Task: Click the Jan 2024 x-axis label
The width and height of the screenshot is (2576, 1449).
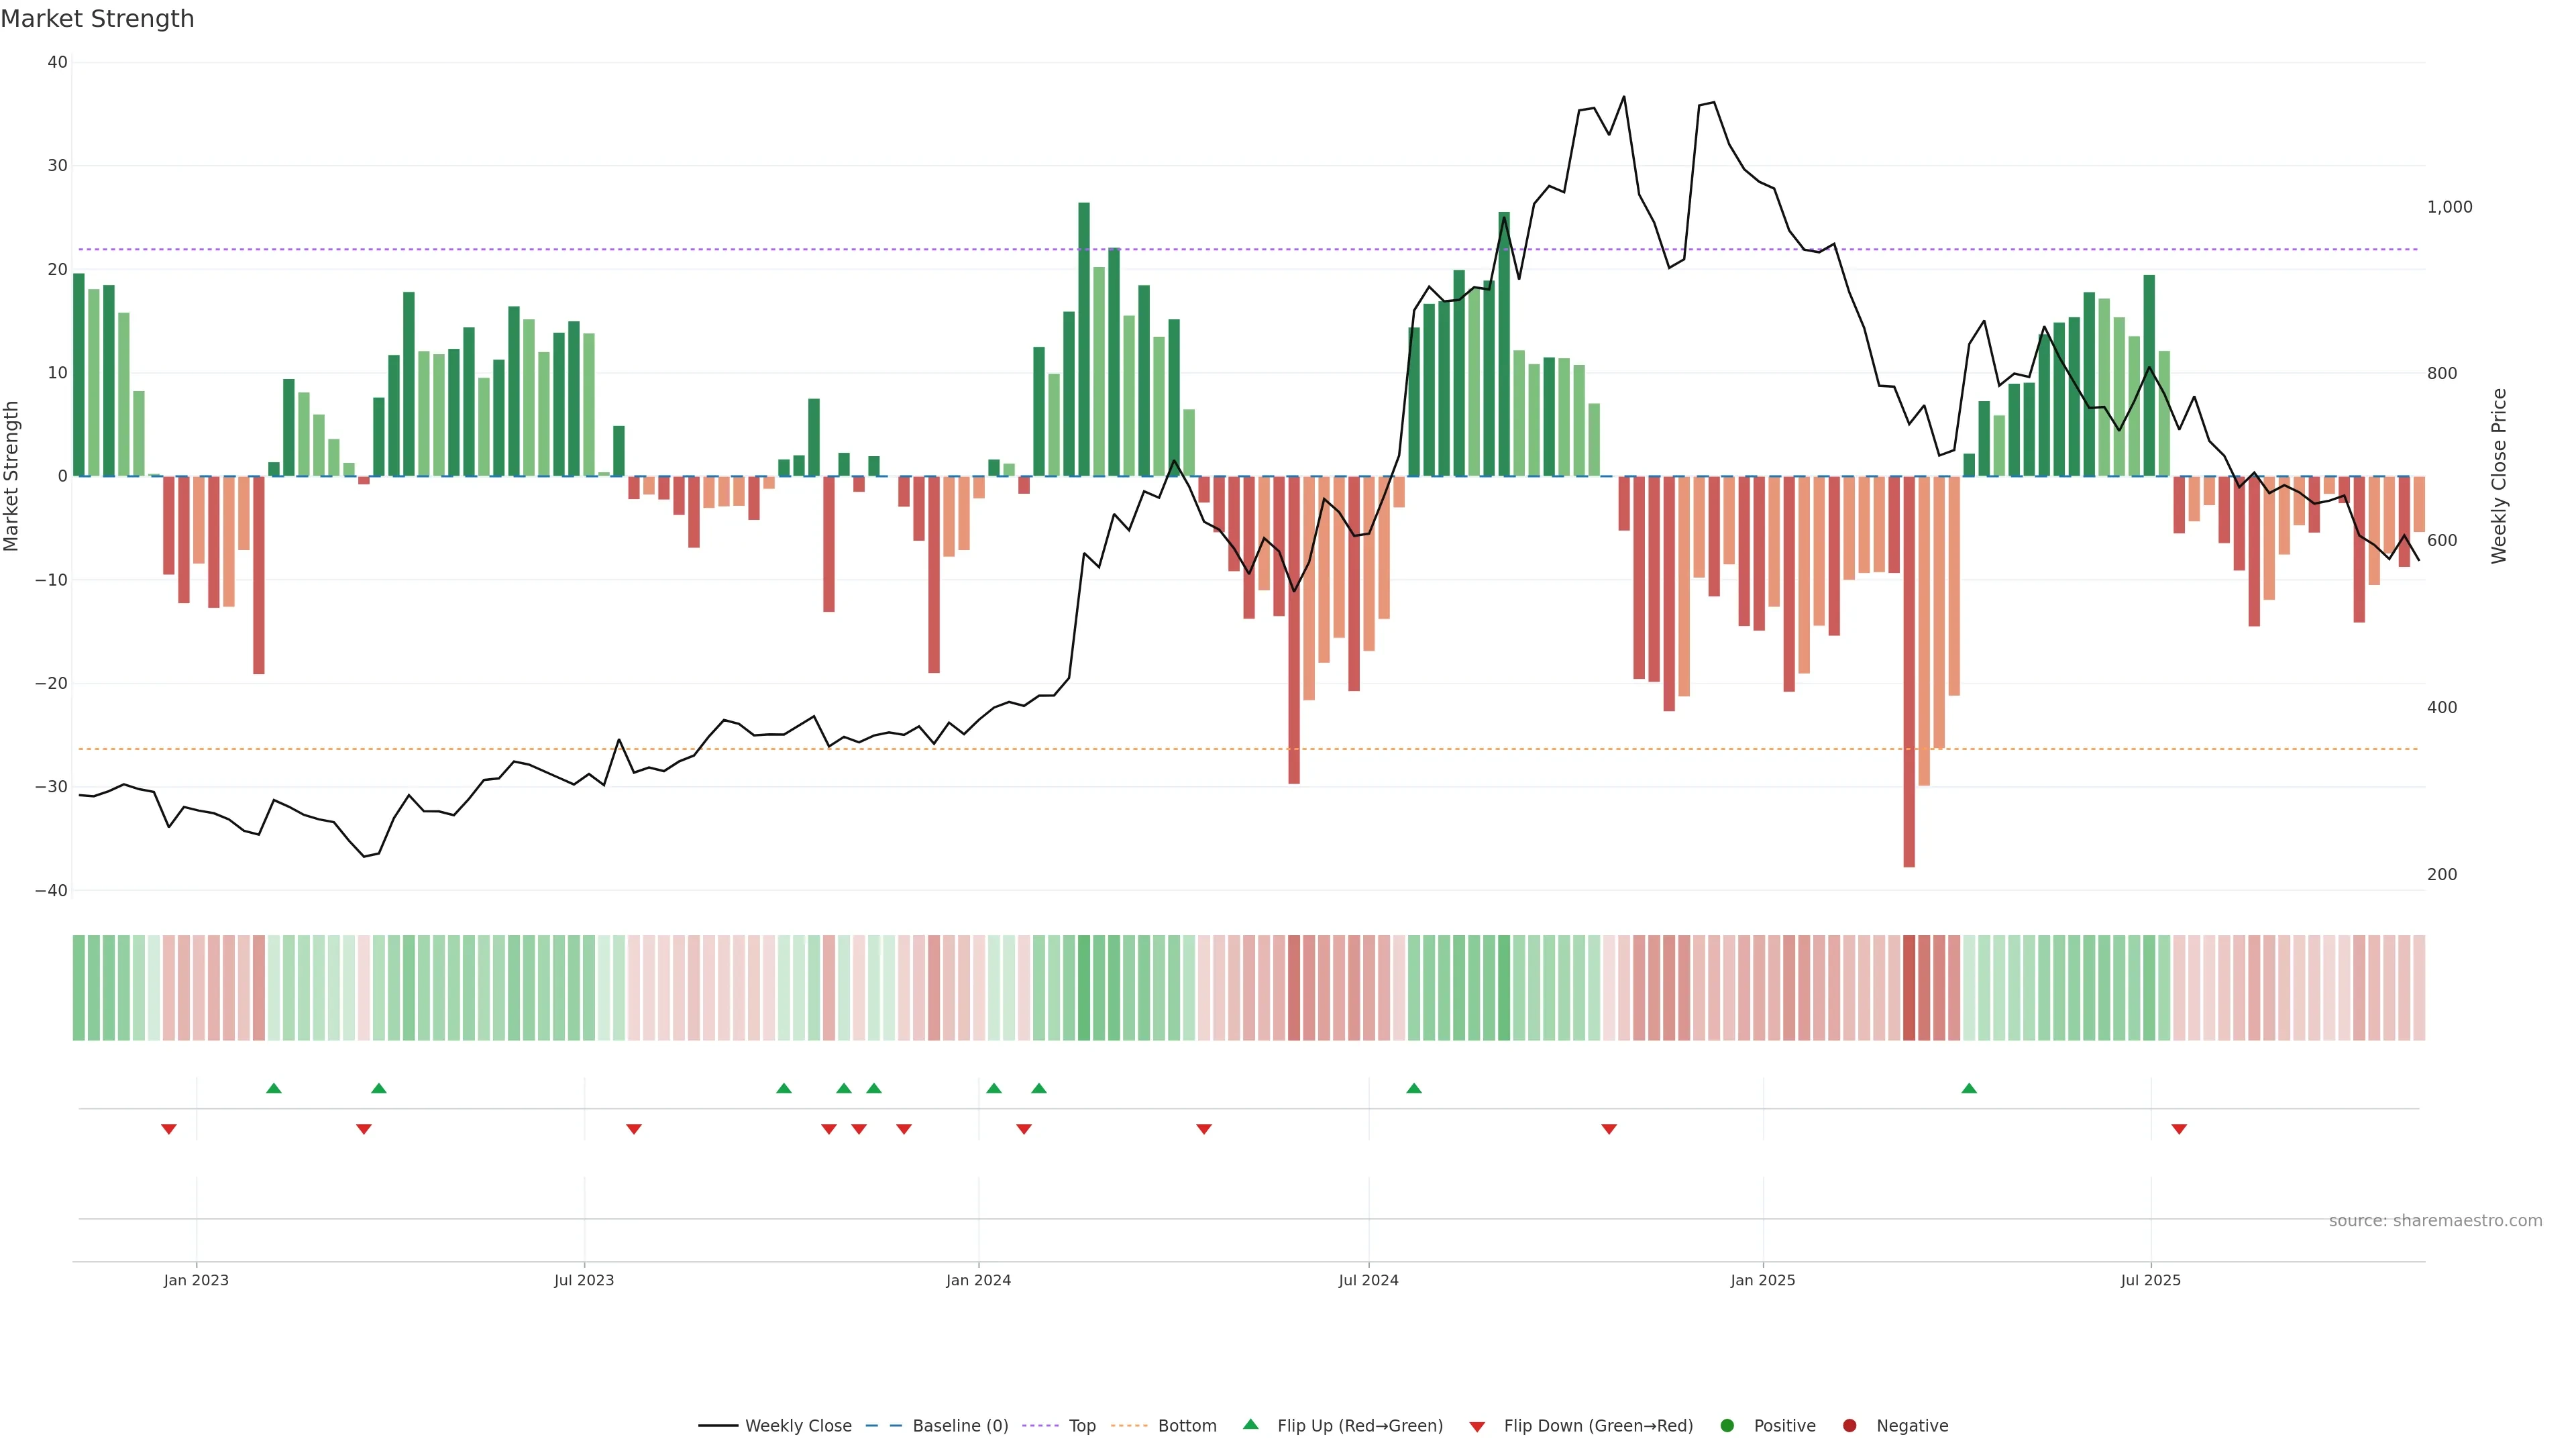Action: tap(978, 1280)
